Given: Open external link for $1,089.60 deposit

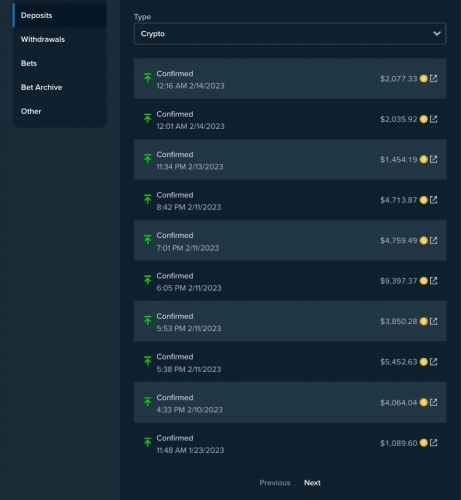Looking at the screenshot, I should click(x=433, y=443).
